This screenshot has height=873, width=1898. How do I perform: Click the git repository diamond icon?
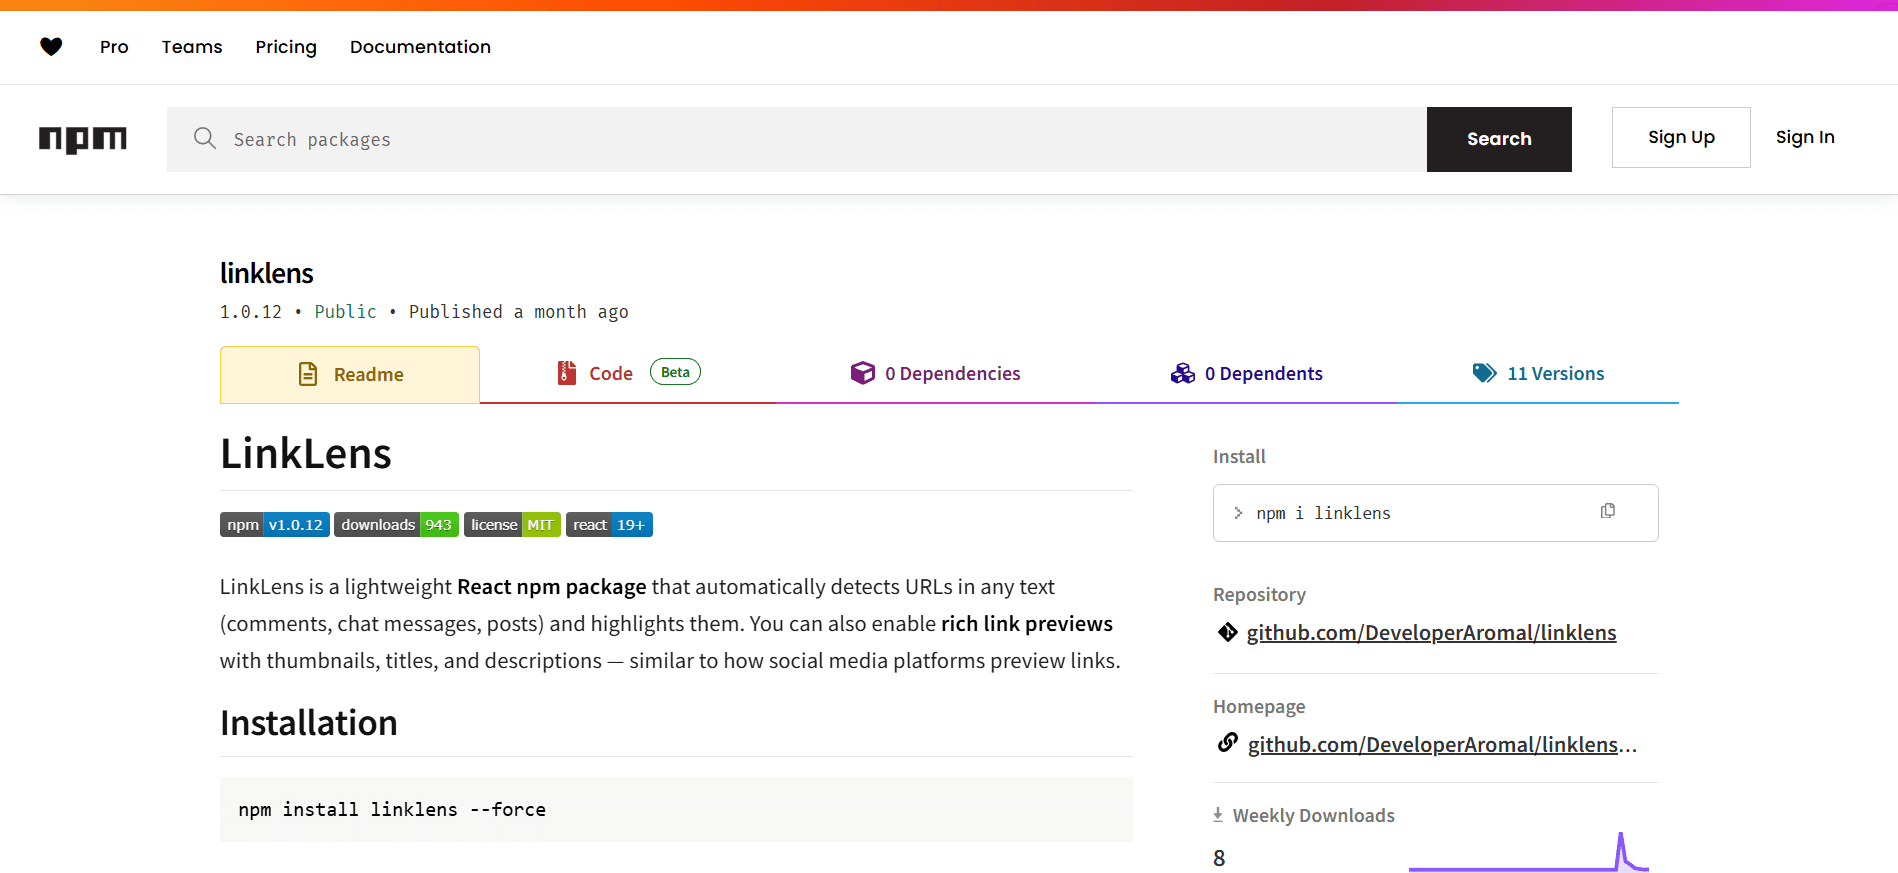1227,632
